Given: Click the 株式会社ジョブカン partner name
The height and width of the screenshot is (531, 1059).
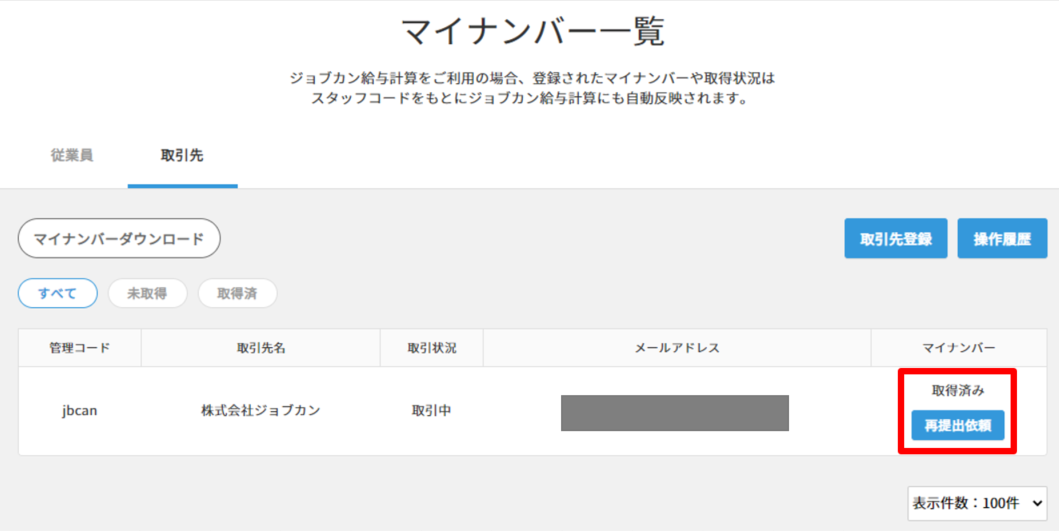Looking at the screenshot, I should [x=261, y=411].
